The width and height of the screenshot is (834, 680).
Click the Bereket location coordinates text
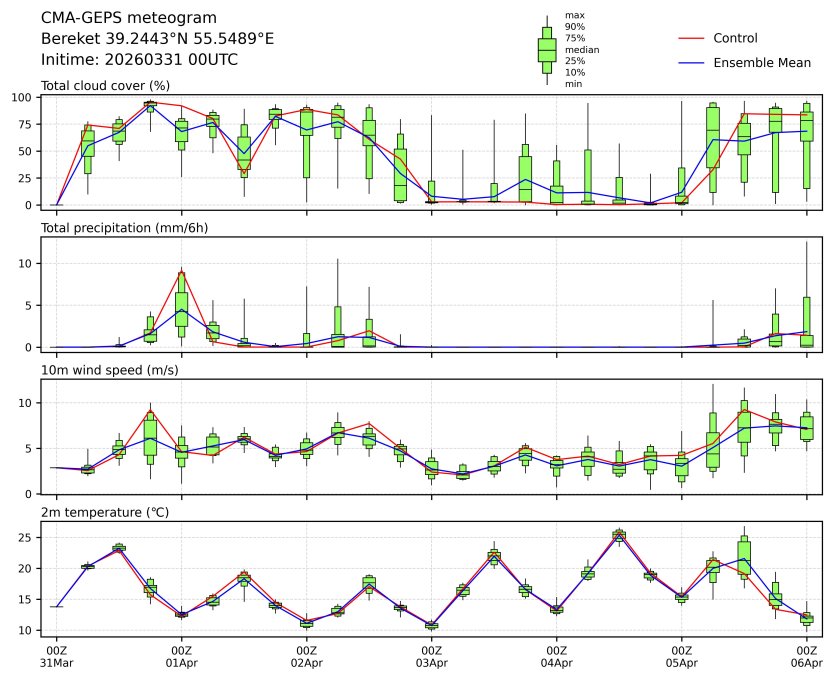[157, 38]
